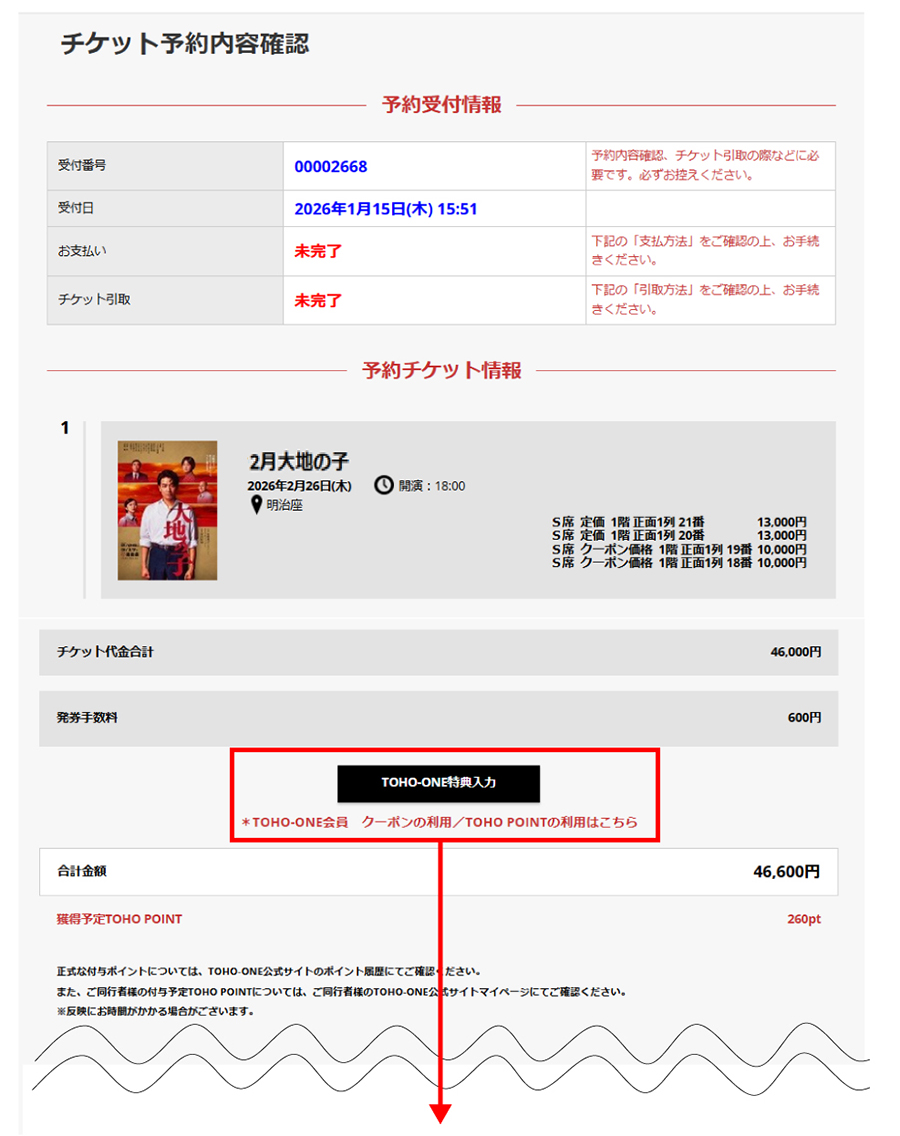
Task: Click the clock icon beside 開演 18:00
Action: (x=383, y=485)
